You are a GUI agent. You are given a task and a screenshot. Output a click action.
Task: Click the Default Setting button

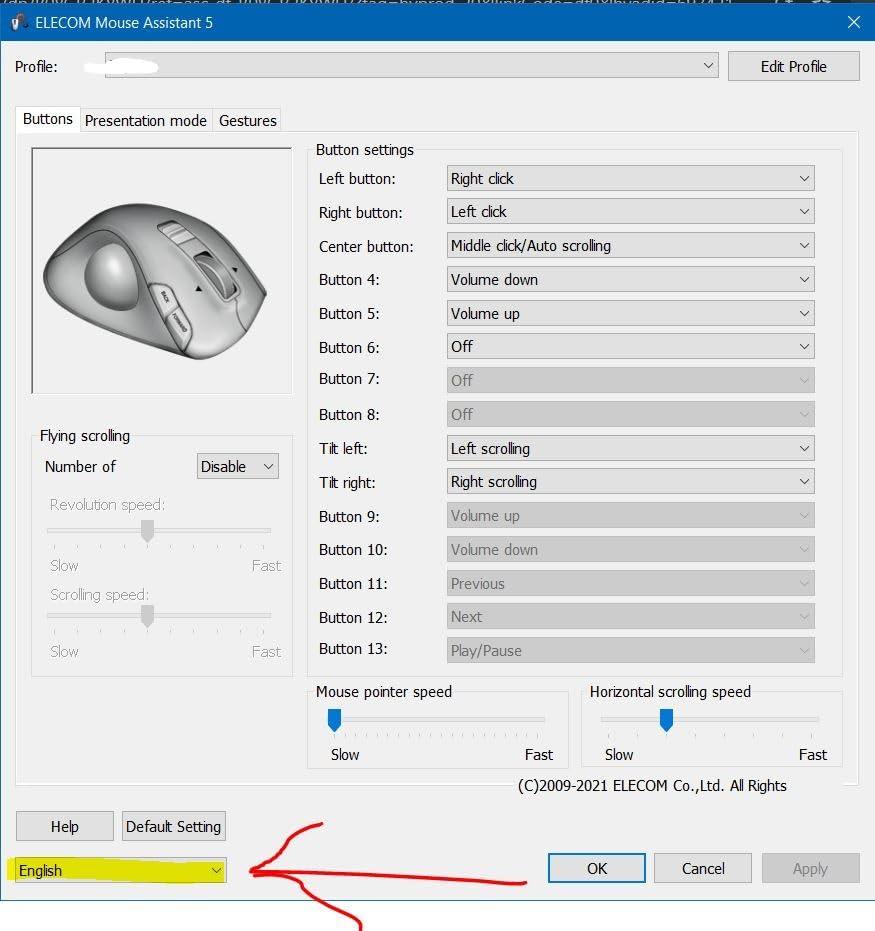tap(174, 827)
